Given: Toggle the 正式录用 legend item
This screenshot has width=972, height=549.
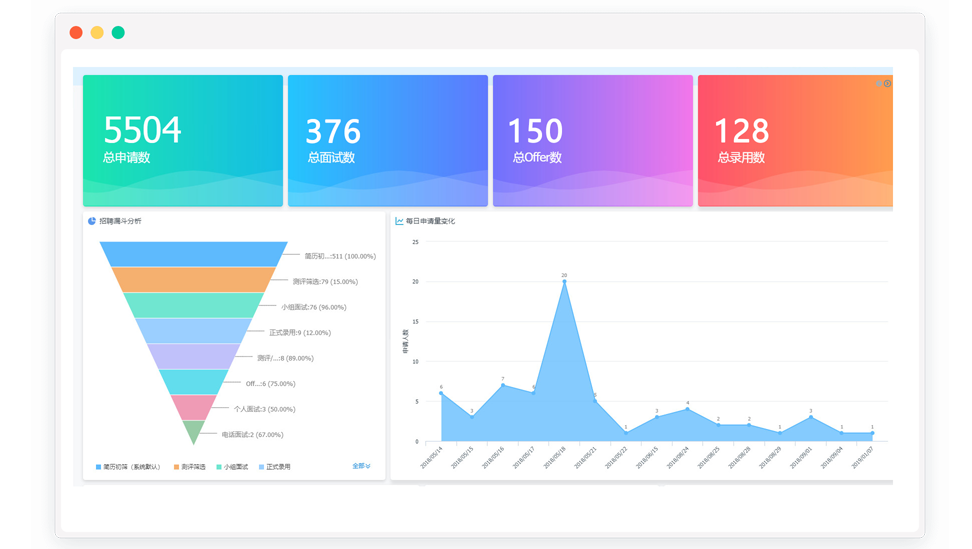Looking at the screenshot, I should point(275,467).
